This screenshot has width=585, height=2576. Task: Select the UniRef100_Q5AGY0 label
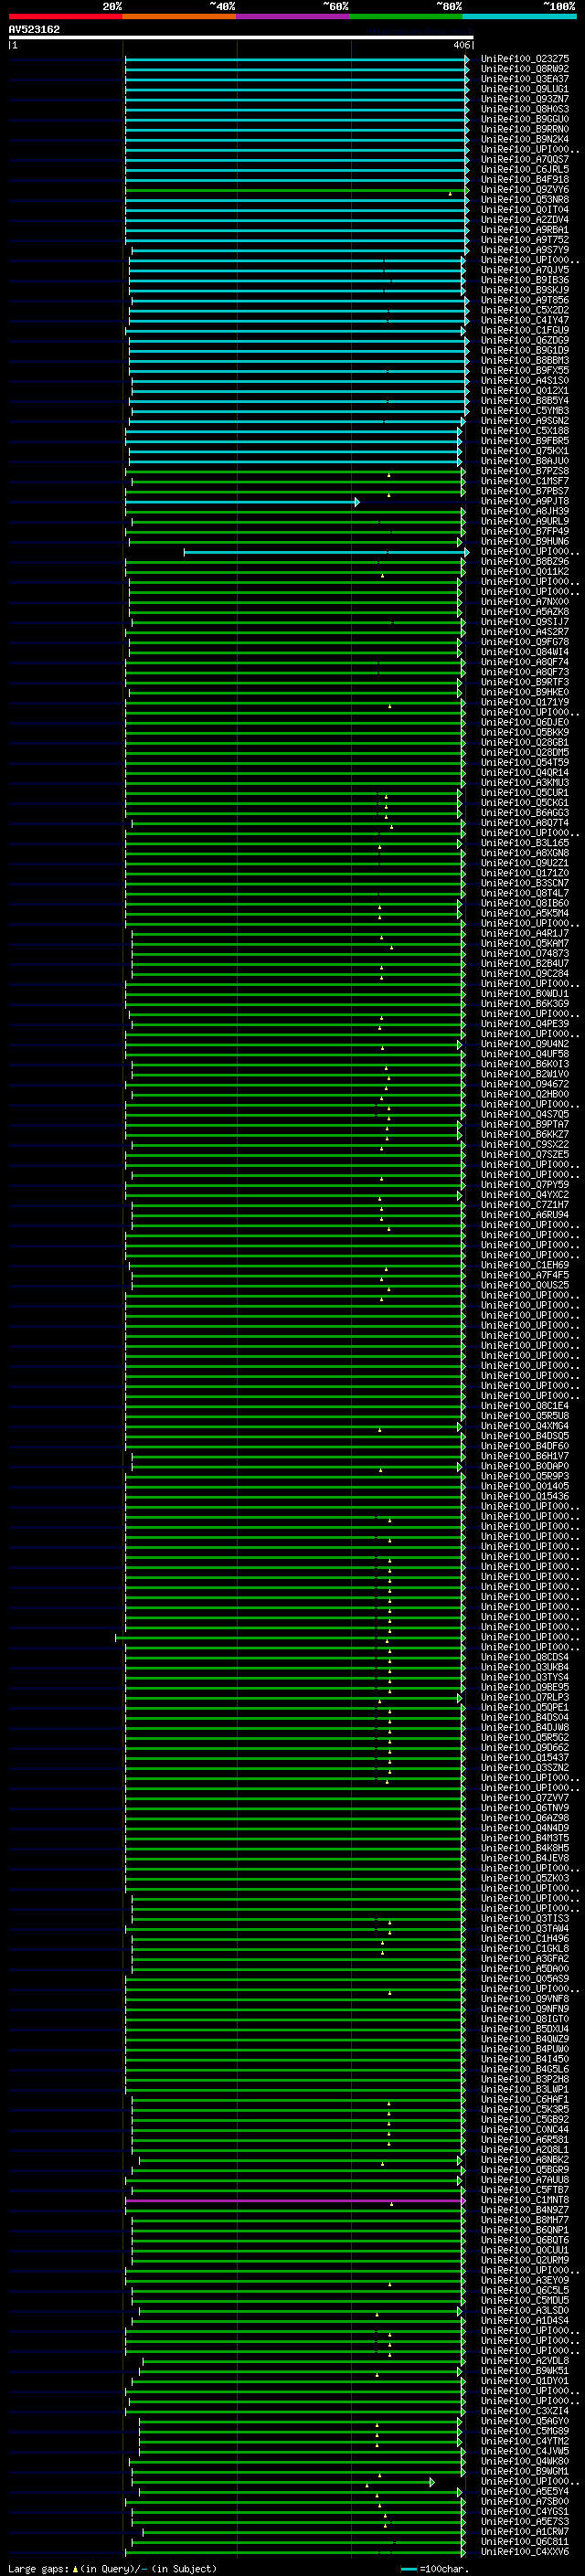coord(524,2421)
